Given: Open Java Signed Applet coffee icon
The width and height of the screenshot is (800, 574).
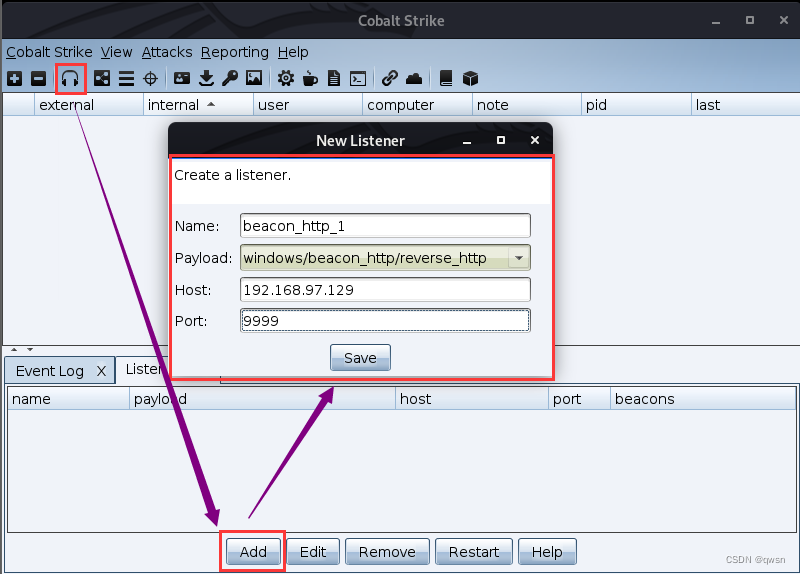Looking at the screenshot, I should click(310, 79).
